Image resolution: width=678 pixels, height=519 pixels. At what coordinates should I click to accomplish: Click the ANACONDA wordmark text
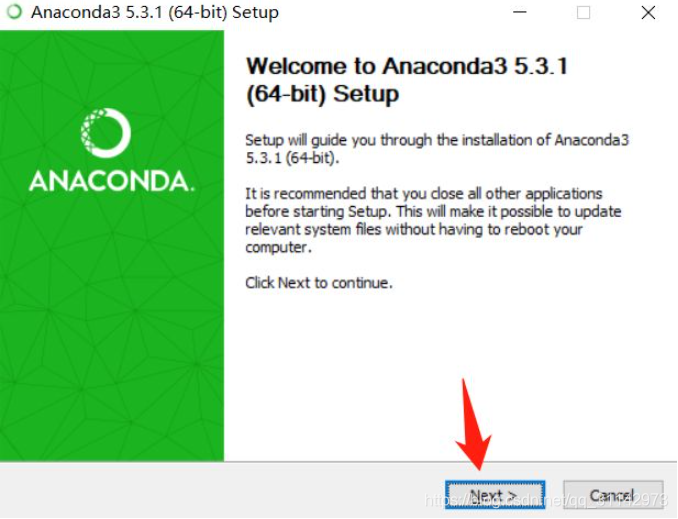tap(112, 181)
